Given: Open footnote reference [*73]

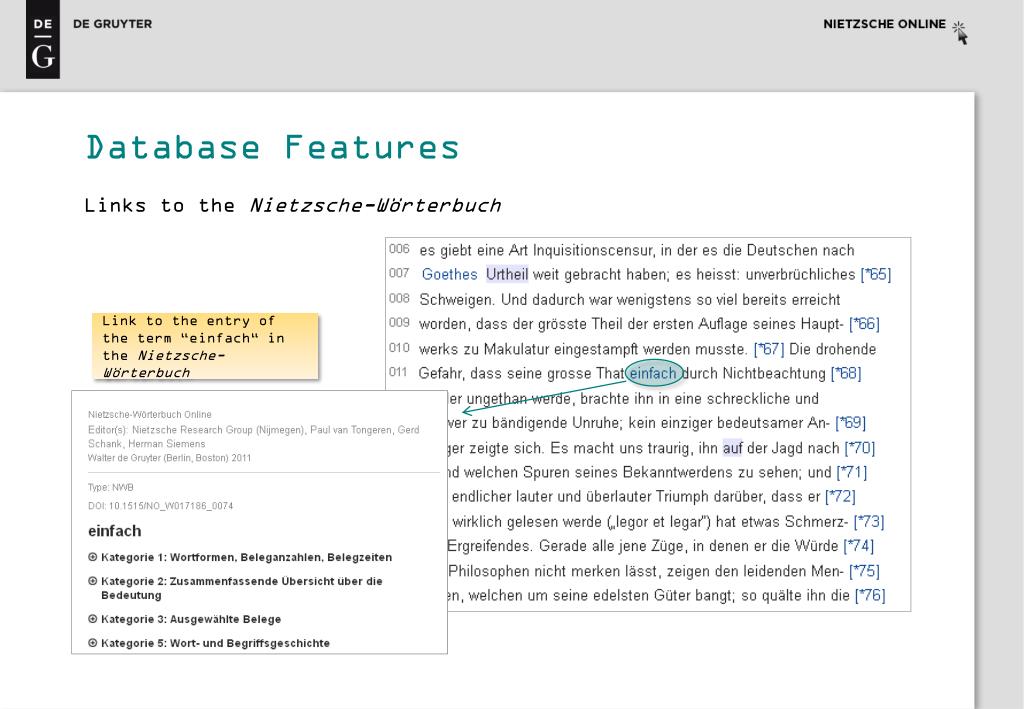Looking at the screenshot, I should (x=869, y=522).
